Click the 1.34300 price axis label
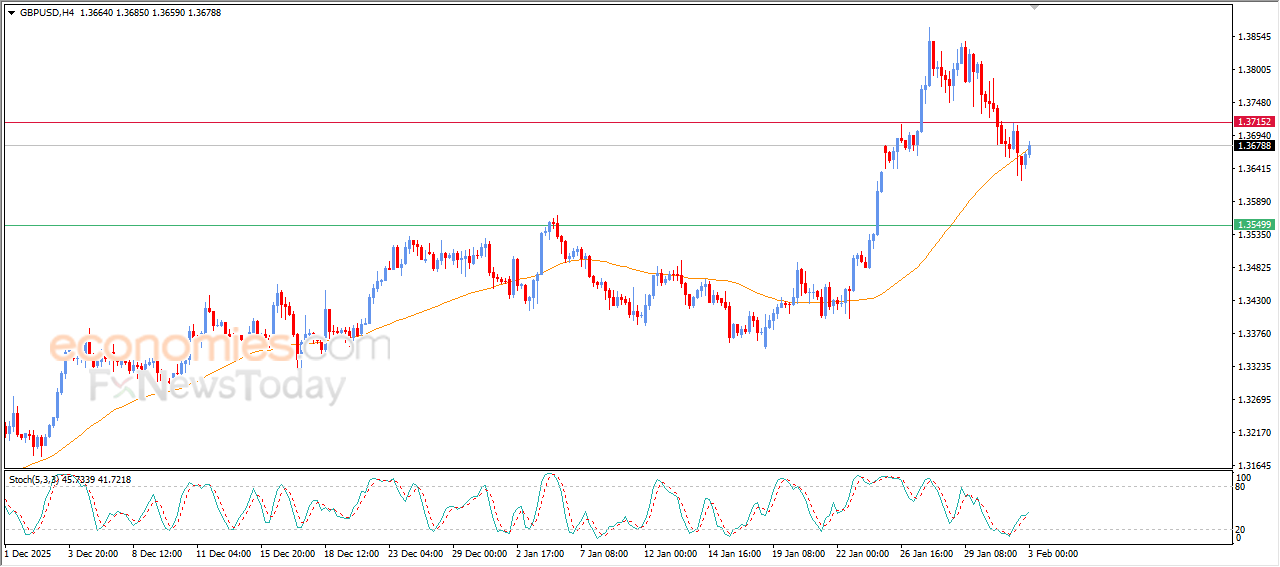The image size is (1280, 567). [x=1254, y=301]
